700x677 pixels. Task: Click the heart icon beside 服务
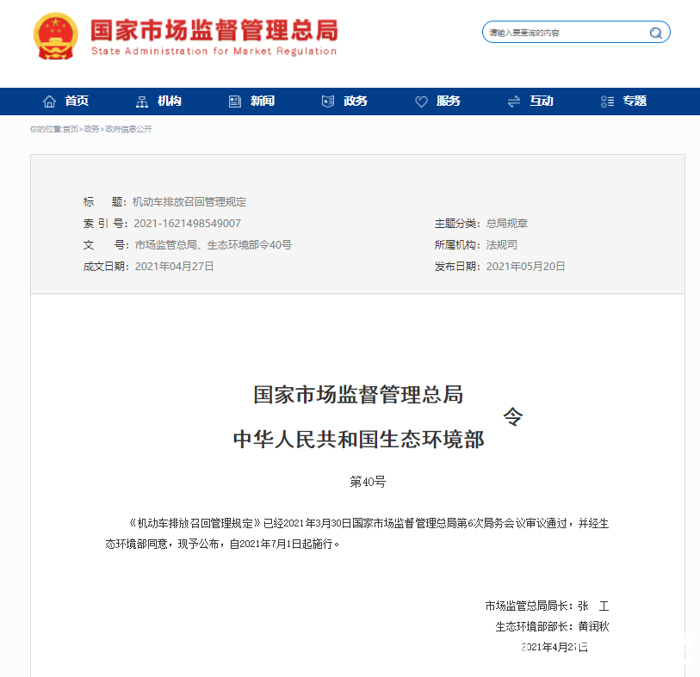(x=421, y=101)
